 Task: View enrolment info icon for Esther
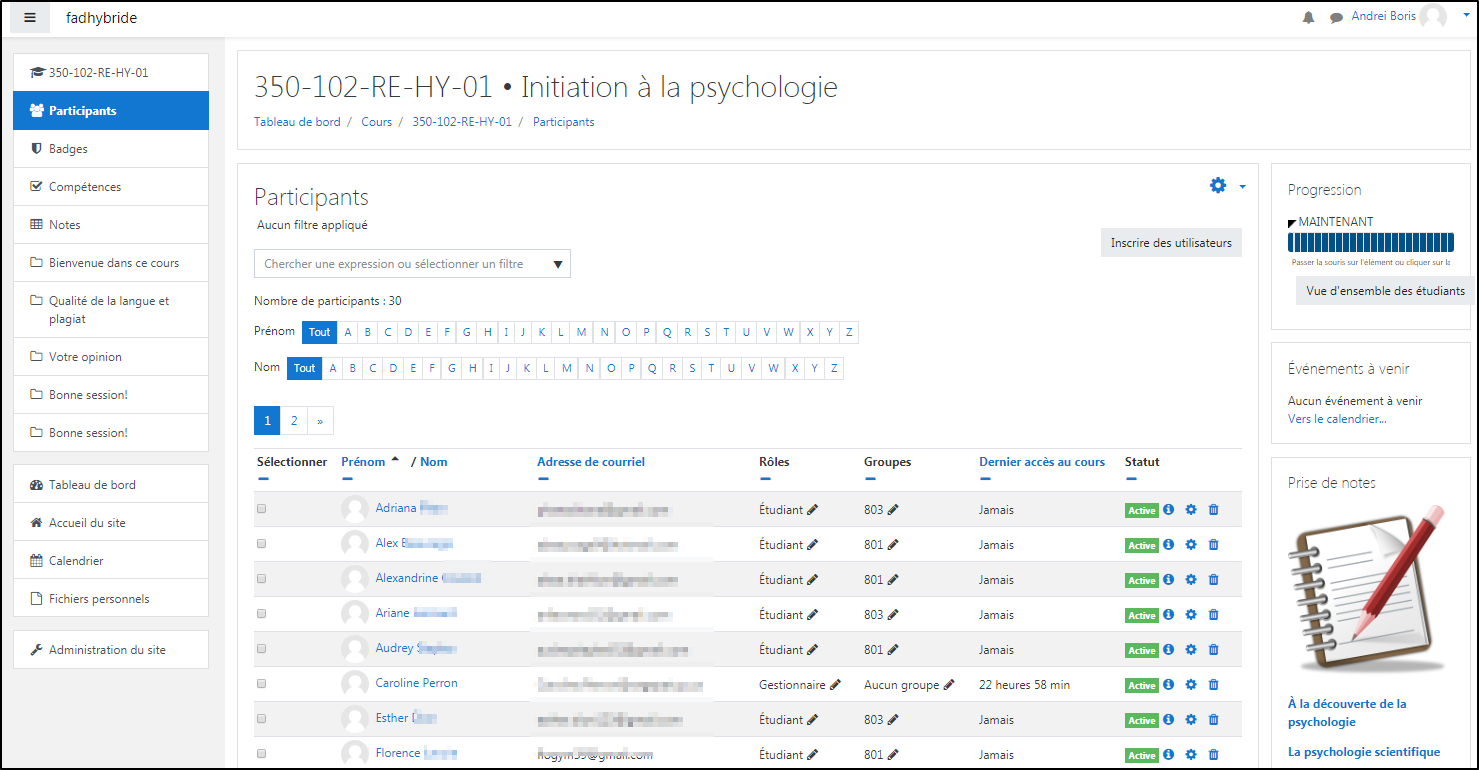click(1168, 720)
